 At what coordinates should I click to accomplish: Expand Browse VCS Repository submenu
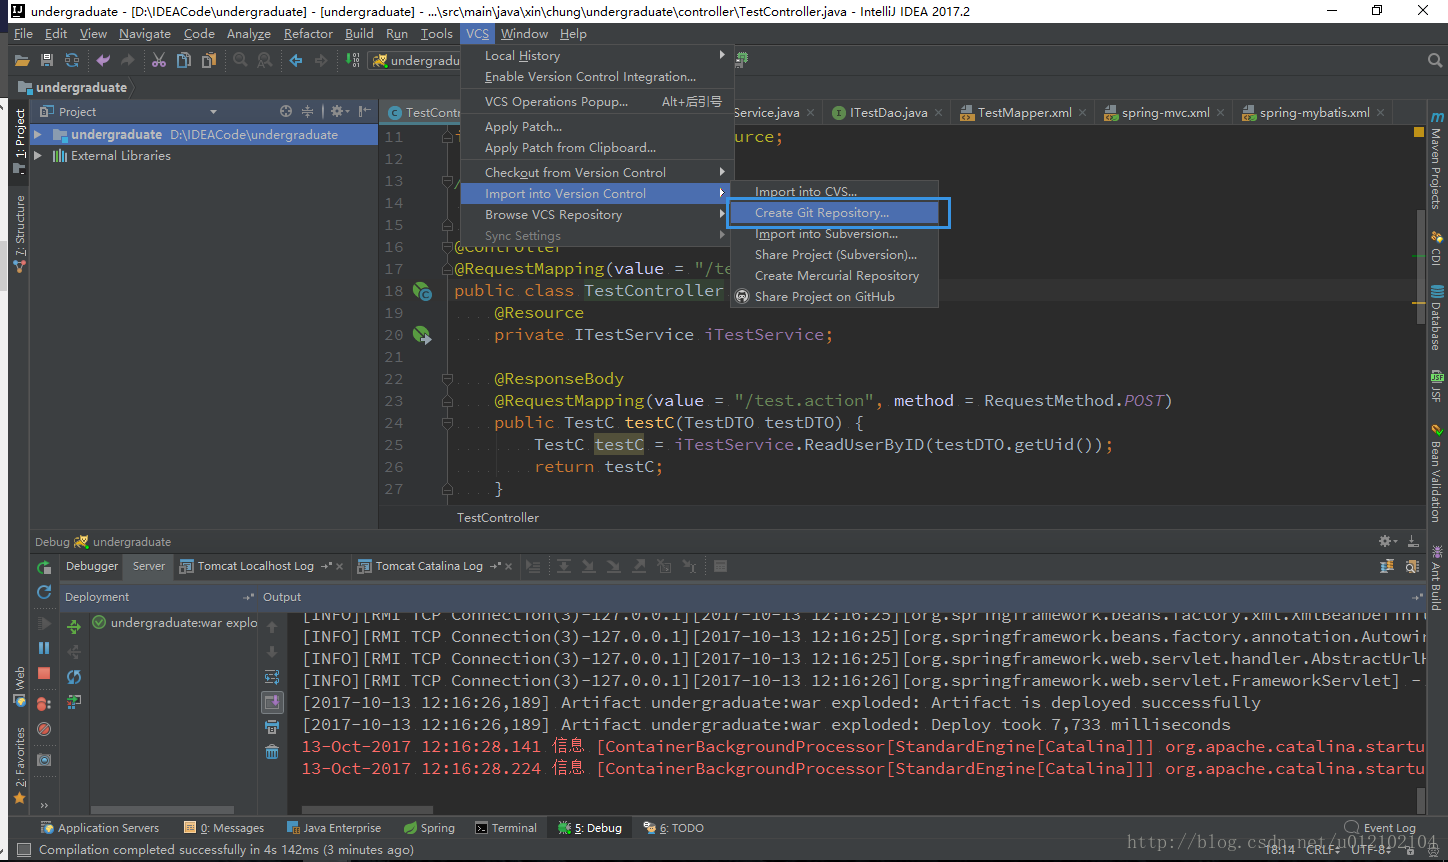pos(597,215)
